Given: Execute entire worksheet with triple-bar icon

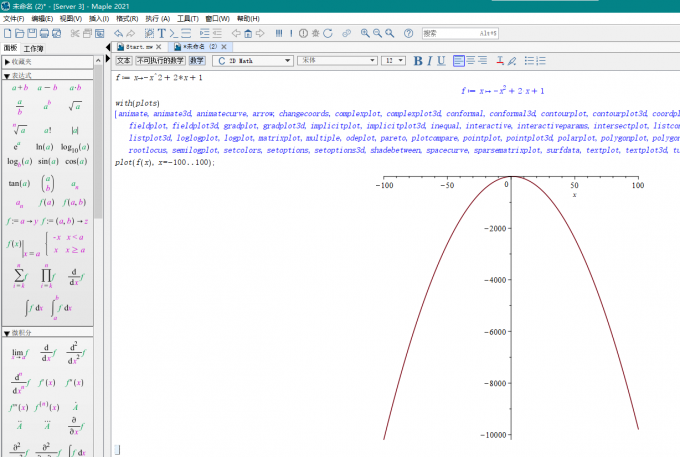Looking at the screenshot, I should point(279,33).
